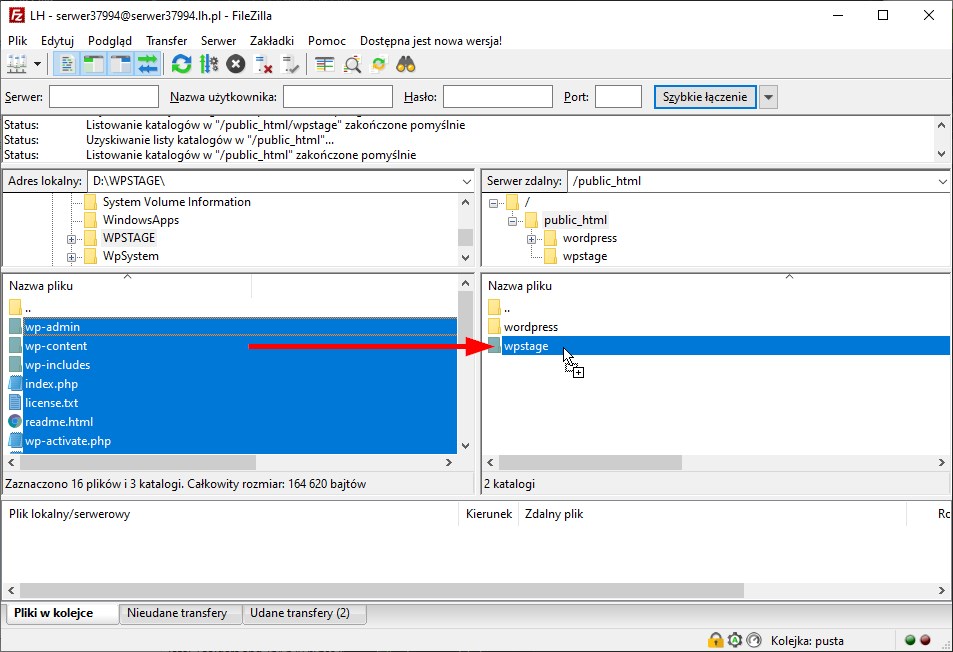The image size is (953, 652).
Task: Open the directory listing filters icon
Action: pyautogui.click(x=324, y=64)
